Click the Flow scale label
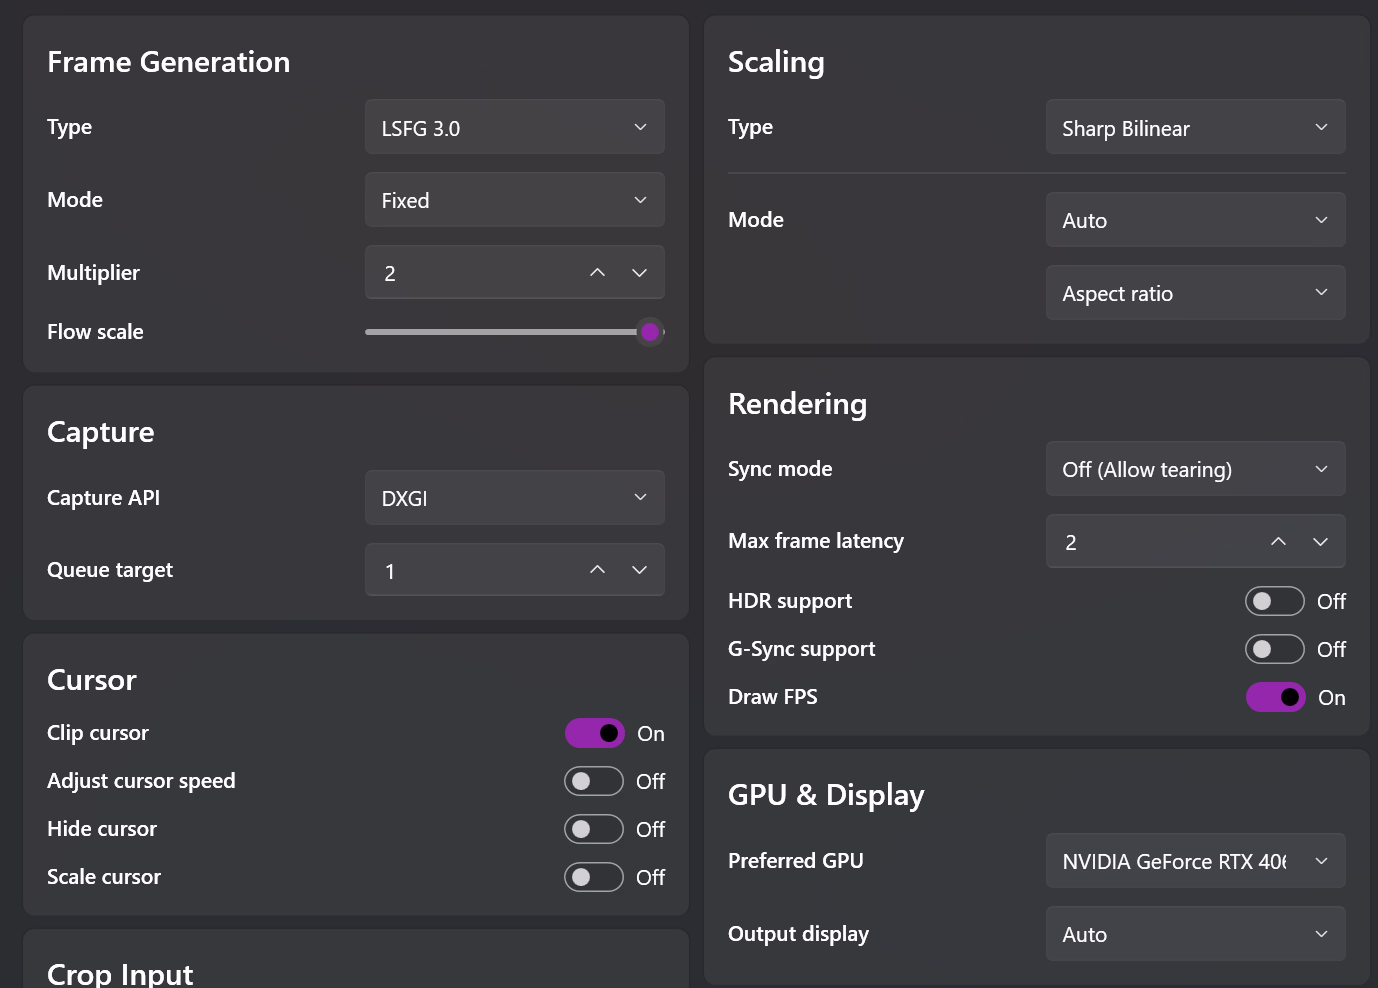This screenshot has width=1378, height=988. (x=95, y=332)
